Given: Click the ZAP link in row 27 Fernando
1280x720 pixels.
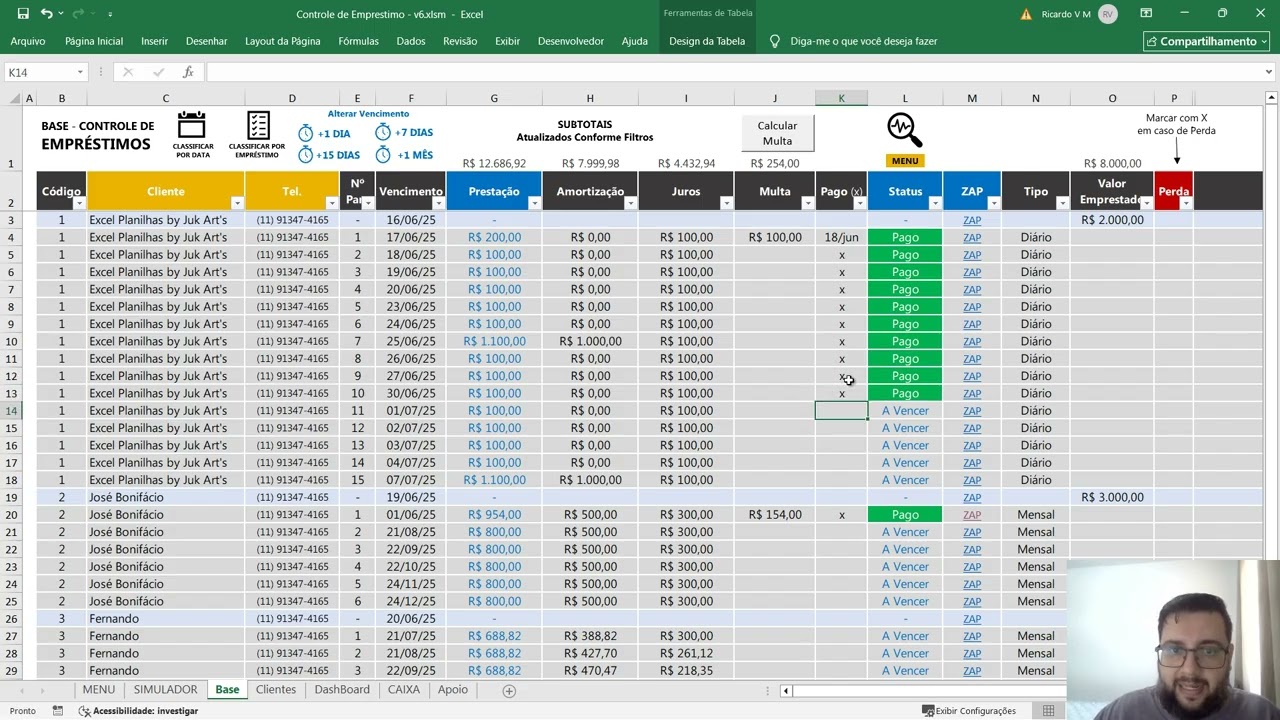Looking at the screenshot, I should coord(972,636).
